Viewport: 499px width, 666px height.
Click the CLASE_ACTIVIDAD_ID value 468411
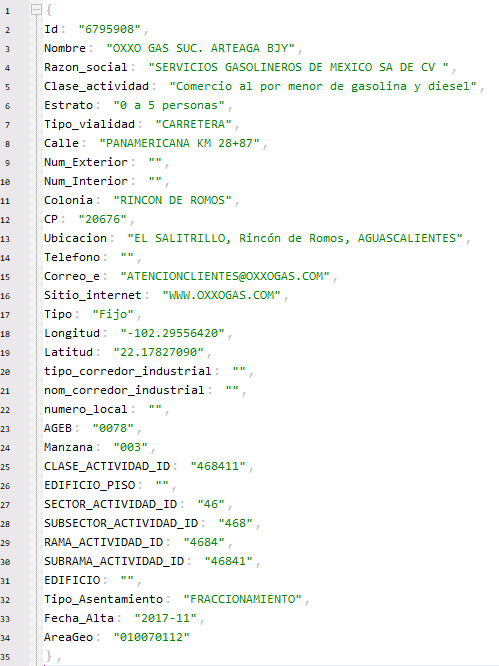[x=218, y=466]
